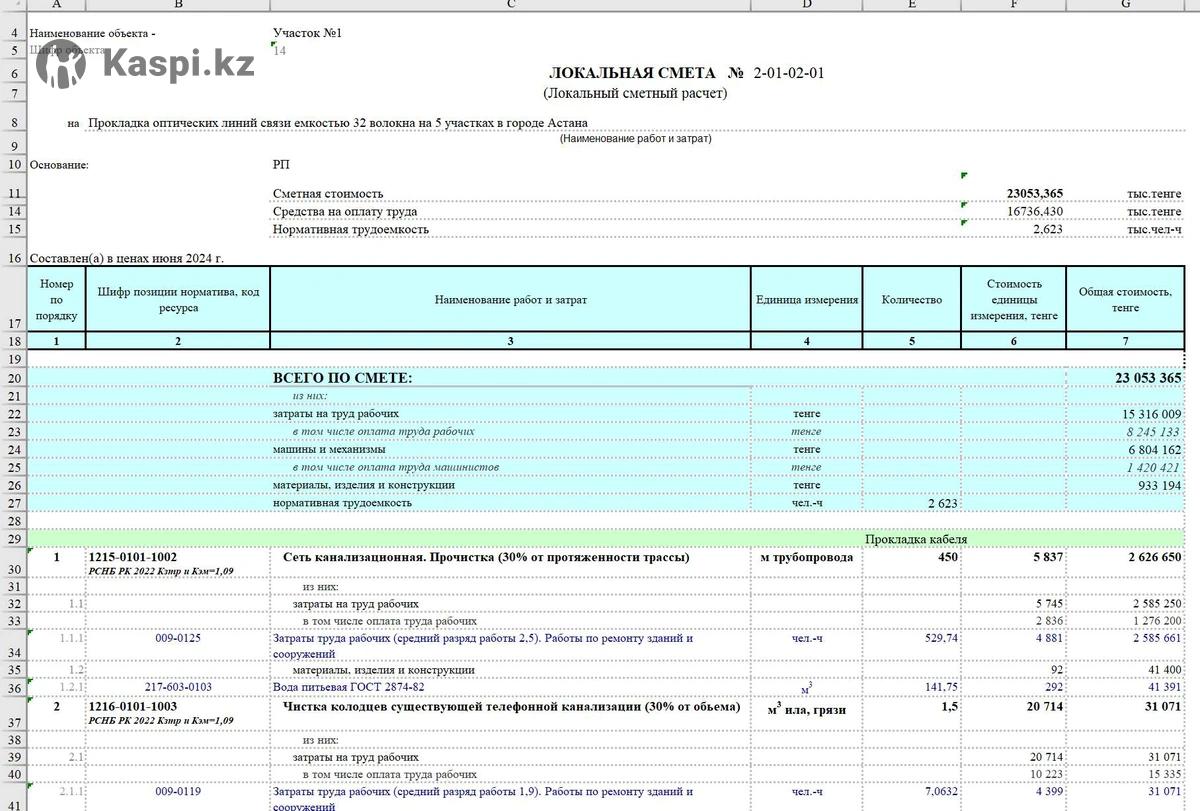Select the 'Количество' table heading cell

[911, 300]
